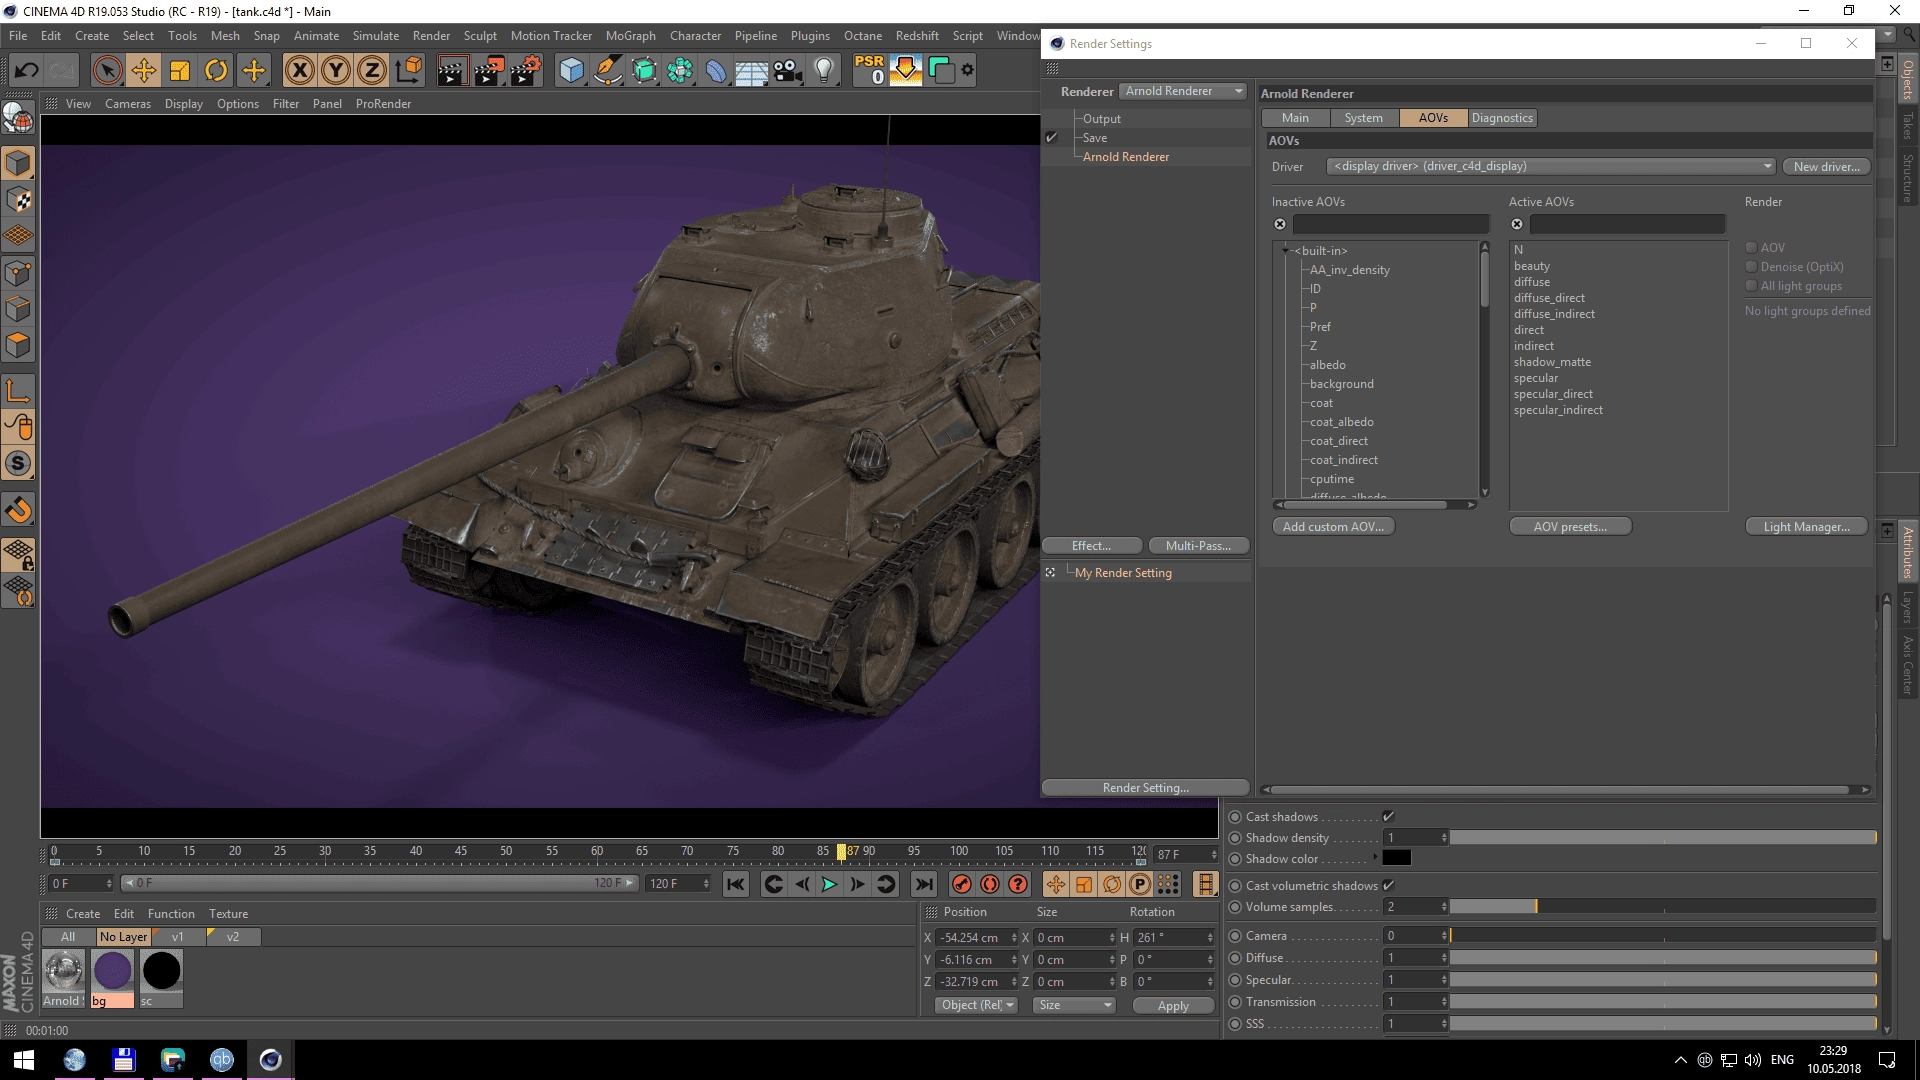The width and height of the screenshot is (1920, 1080).
Task: Add Cube primitive object
Action: [x=571, y=70]
